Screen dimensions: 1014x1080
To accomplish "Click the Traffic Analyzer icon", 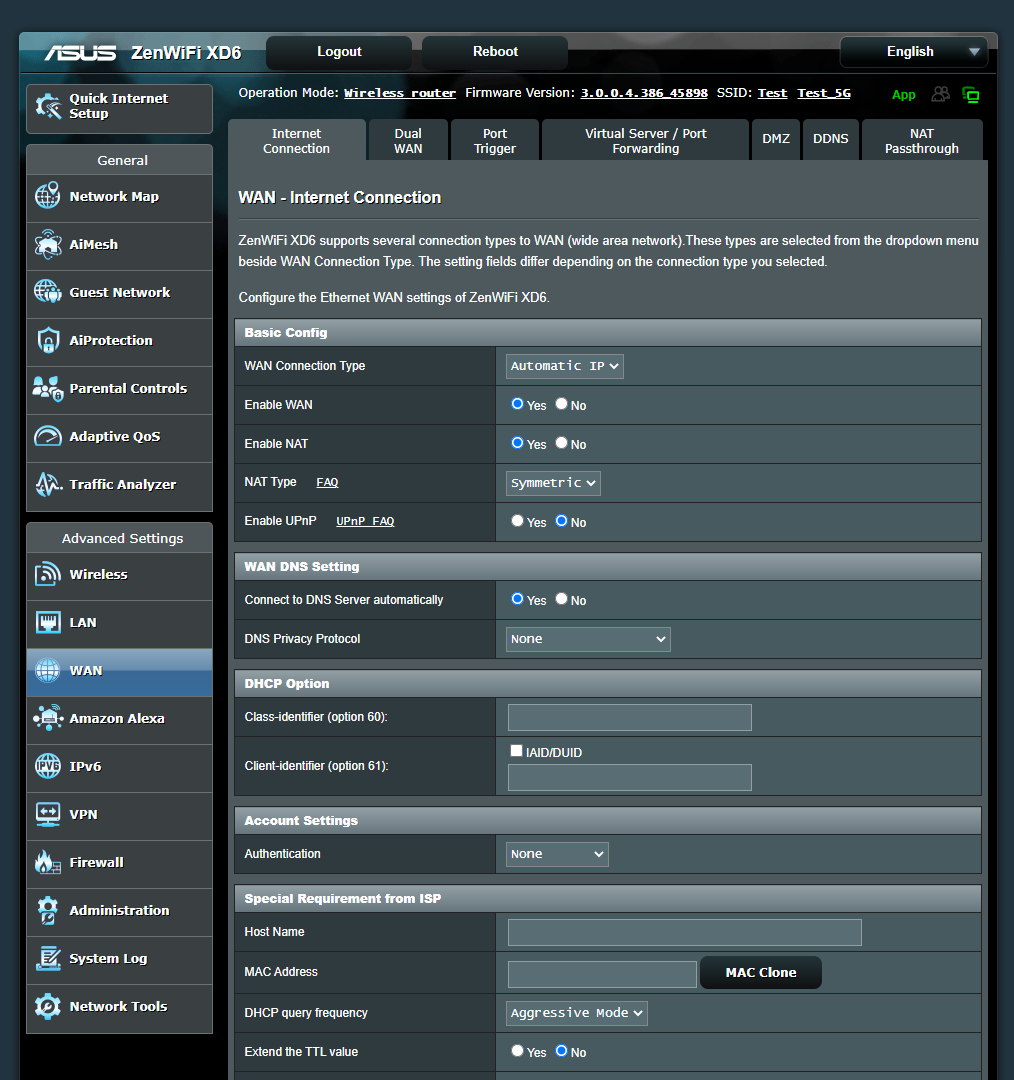I will coord(48,484).
